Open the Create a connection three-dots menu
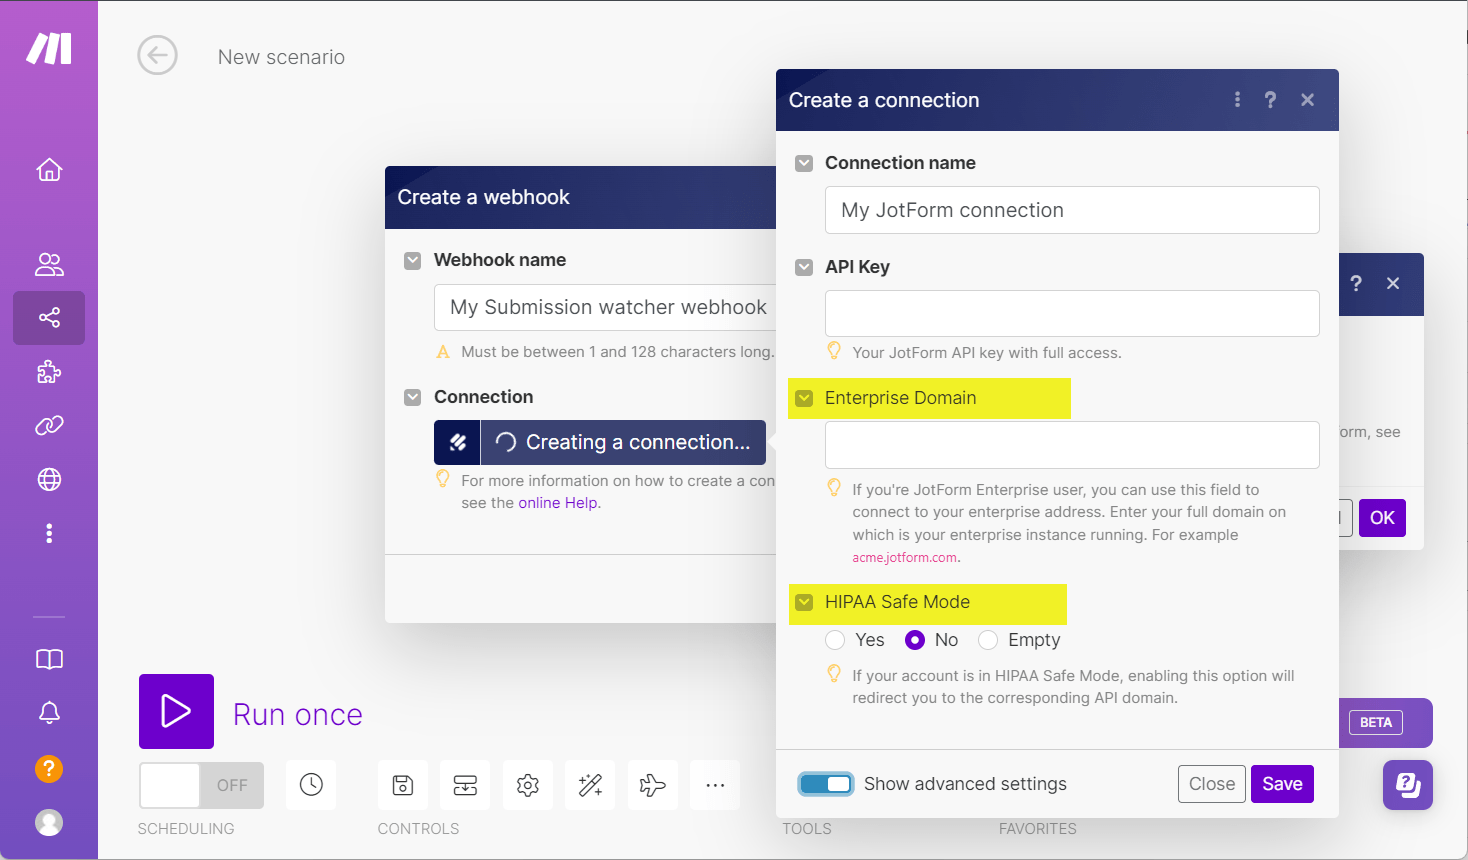 (1237, 100)
